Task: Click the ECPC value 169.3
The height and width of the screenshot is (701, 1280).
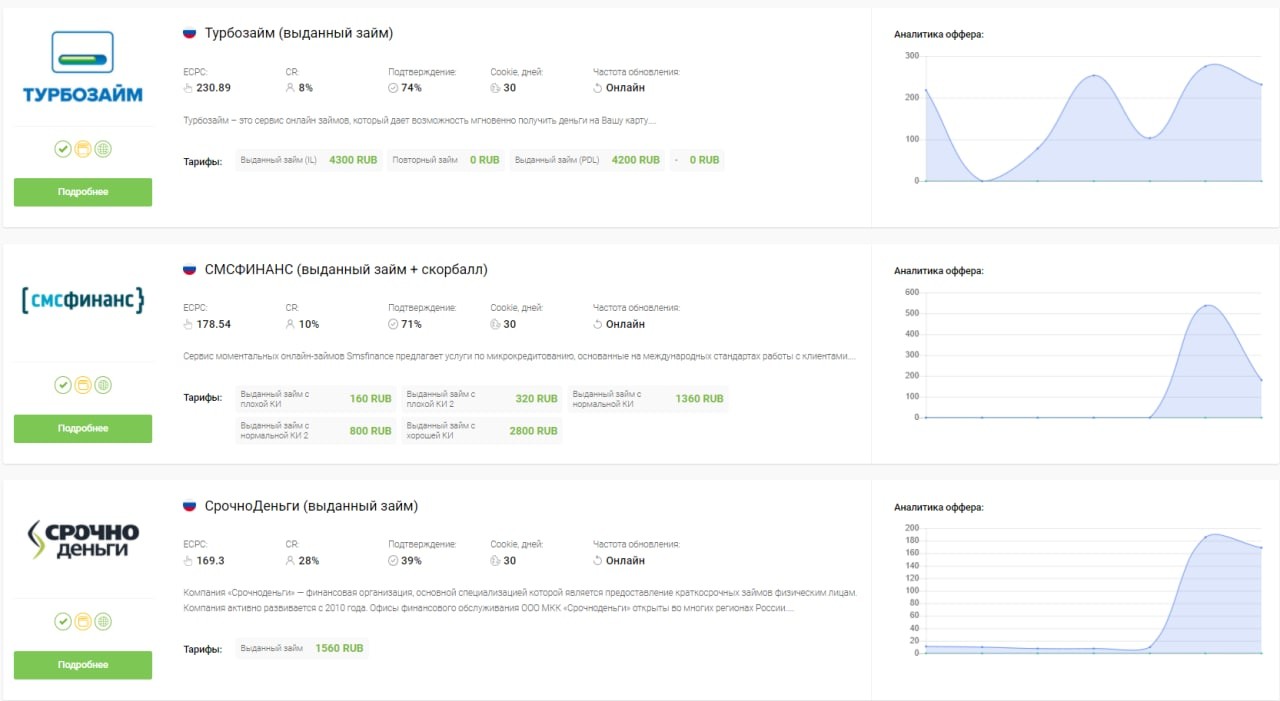Action: (x=211, y=561)
